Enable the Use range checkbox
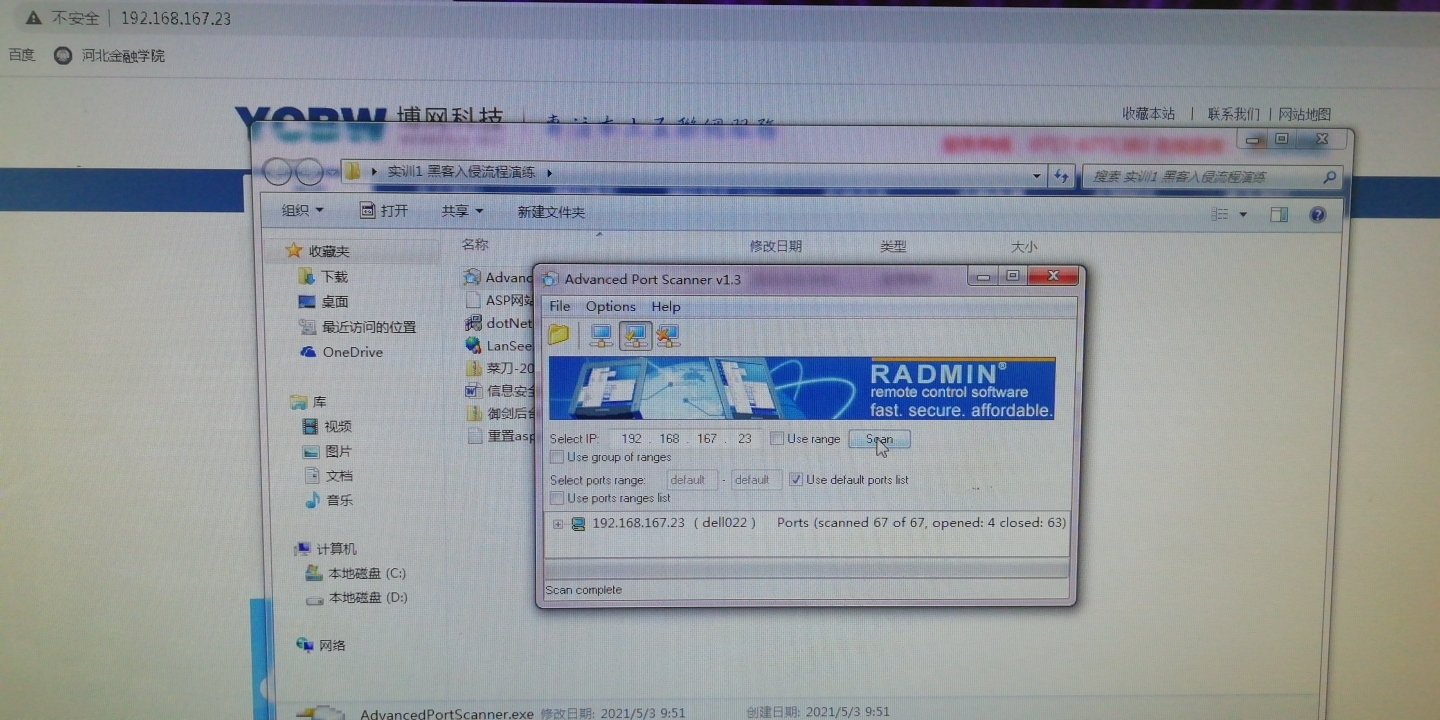1440x720 pixels. pos(777,438)
